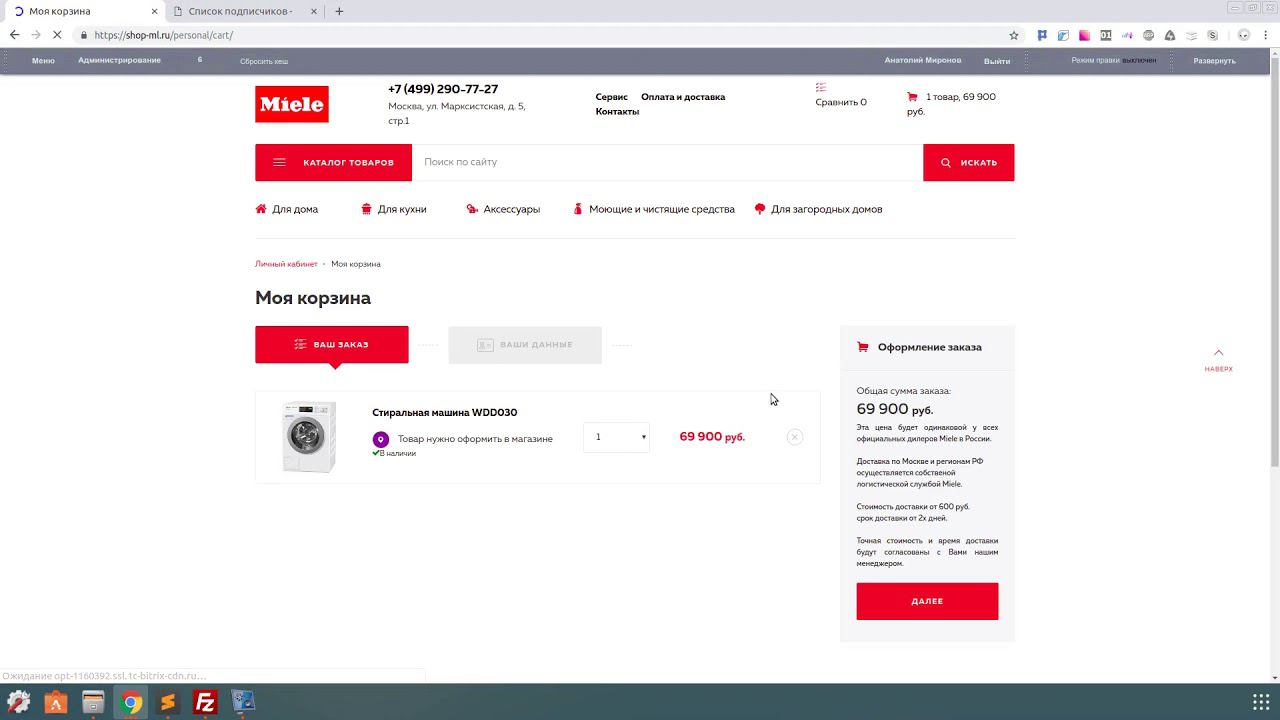
Task: Select the Ваш заказ step tab
Action: click(x=331, y=345)
